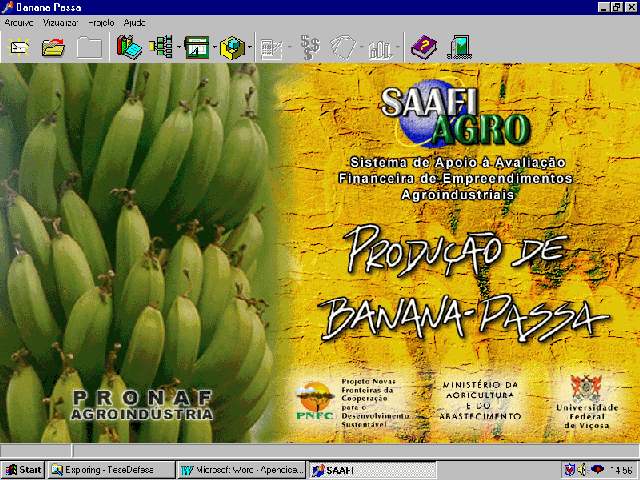Expand dropdown arrow beside disabled calculator icon
This screenshot has width=640, height=480.
(290, 47)
